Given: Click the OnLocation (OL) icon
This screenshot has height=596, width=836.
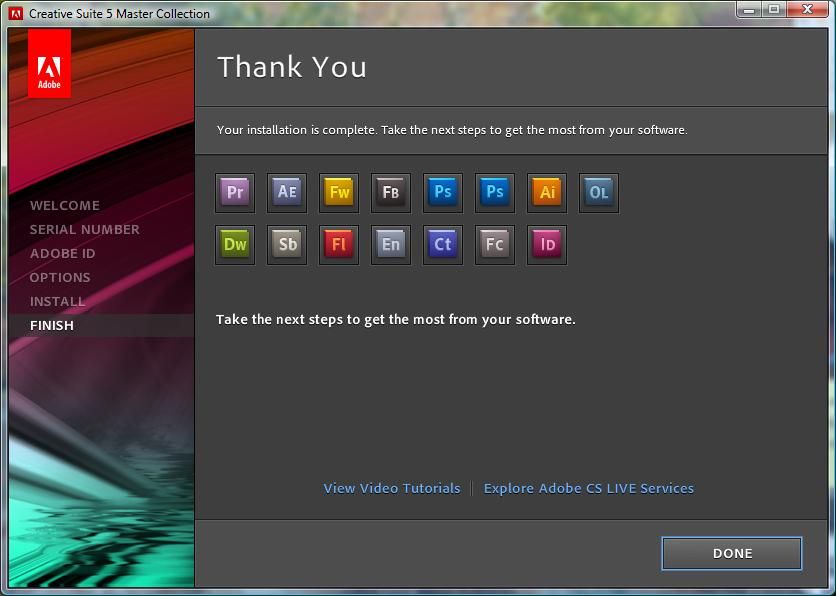Looking at the screenshot, I should pos(599,192).
